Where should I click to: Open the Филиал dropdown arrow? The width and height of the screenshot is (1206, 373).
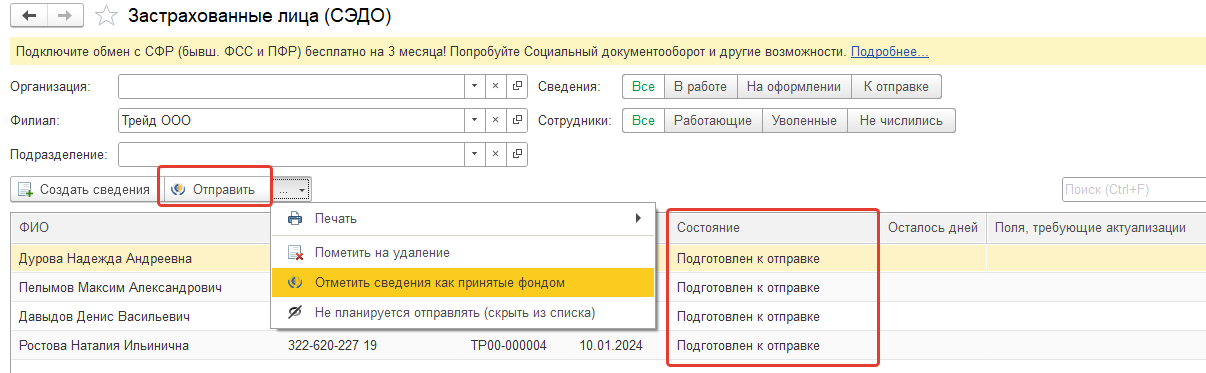tap(474, 121)
